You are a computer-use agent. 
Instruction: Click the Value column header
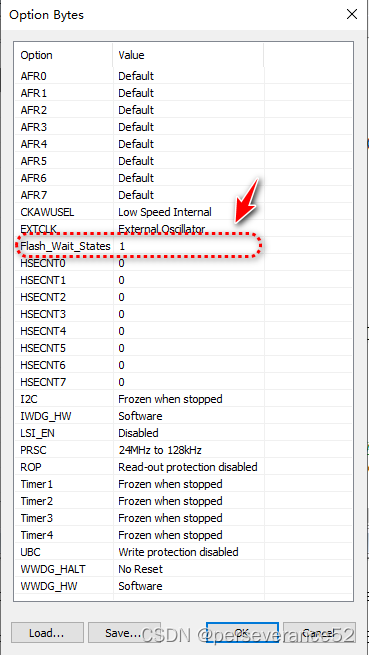188,55
